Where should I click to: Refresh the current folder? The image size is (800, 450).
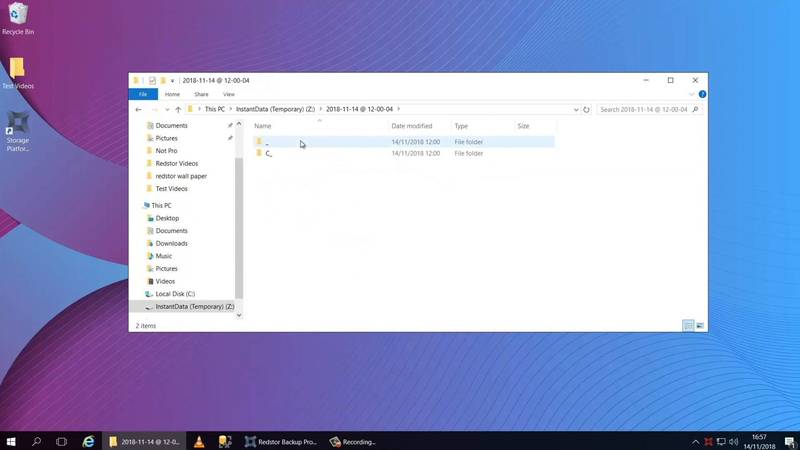(586, 109)
